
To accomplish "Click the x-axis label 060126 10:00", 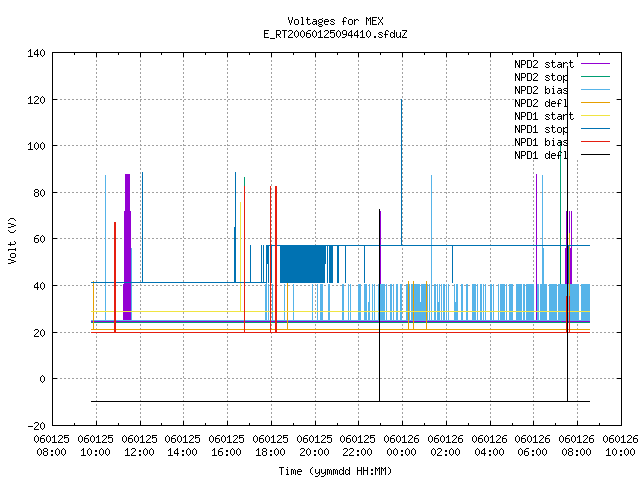I will (620, 446).
